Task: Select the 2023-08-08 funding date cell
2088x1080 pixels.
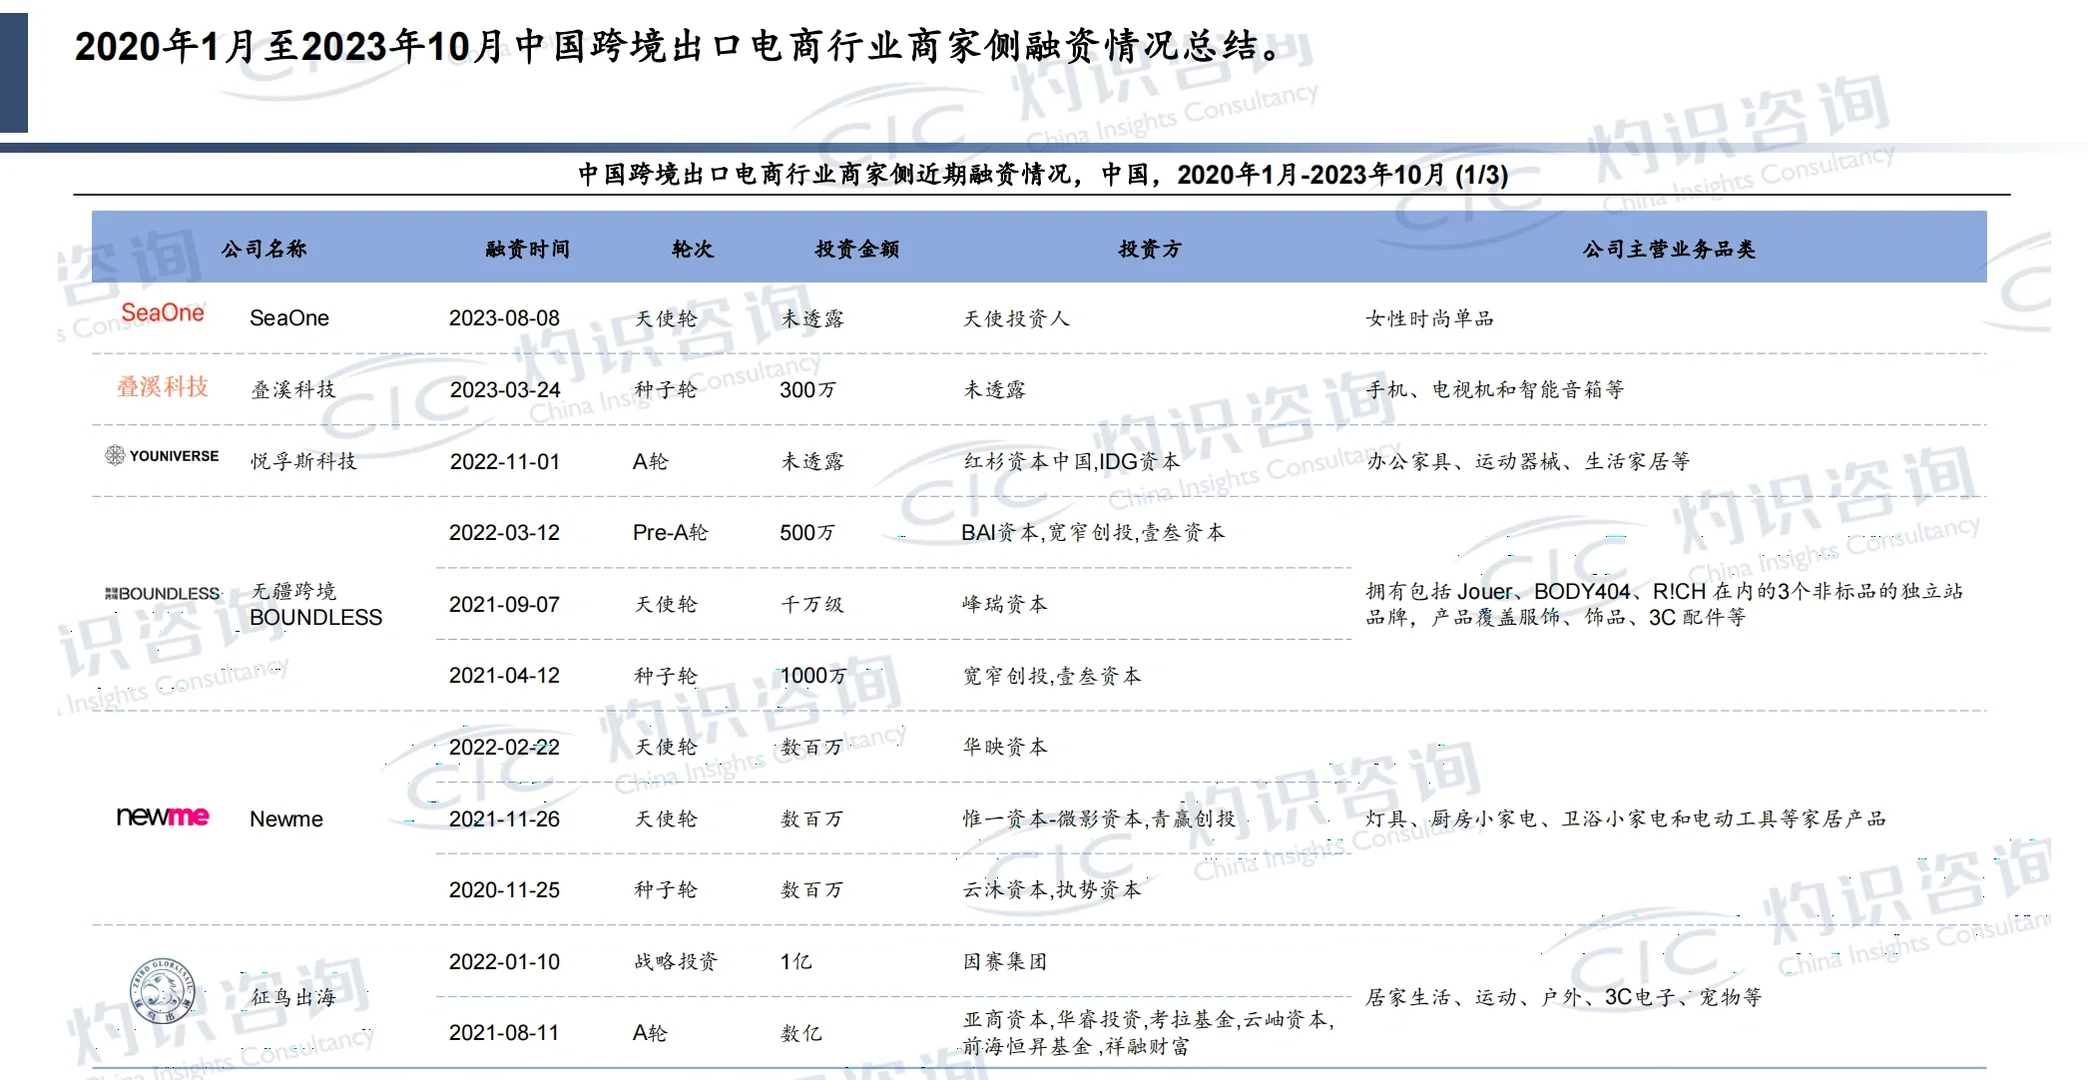Action: pyautogui.click(x=505, y=318)
